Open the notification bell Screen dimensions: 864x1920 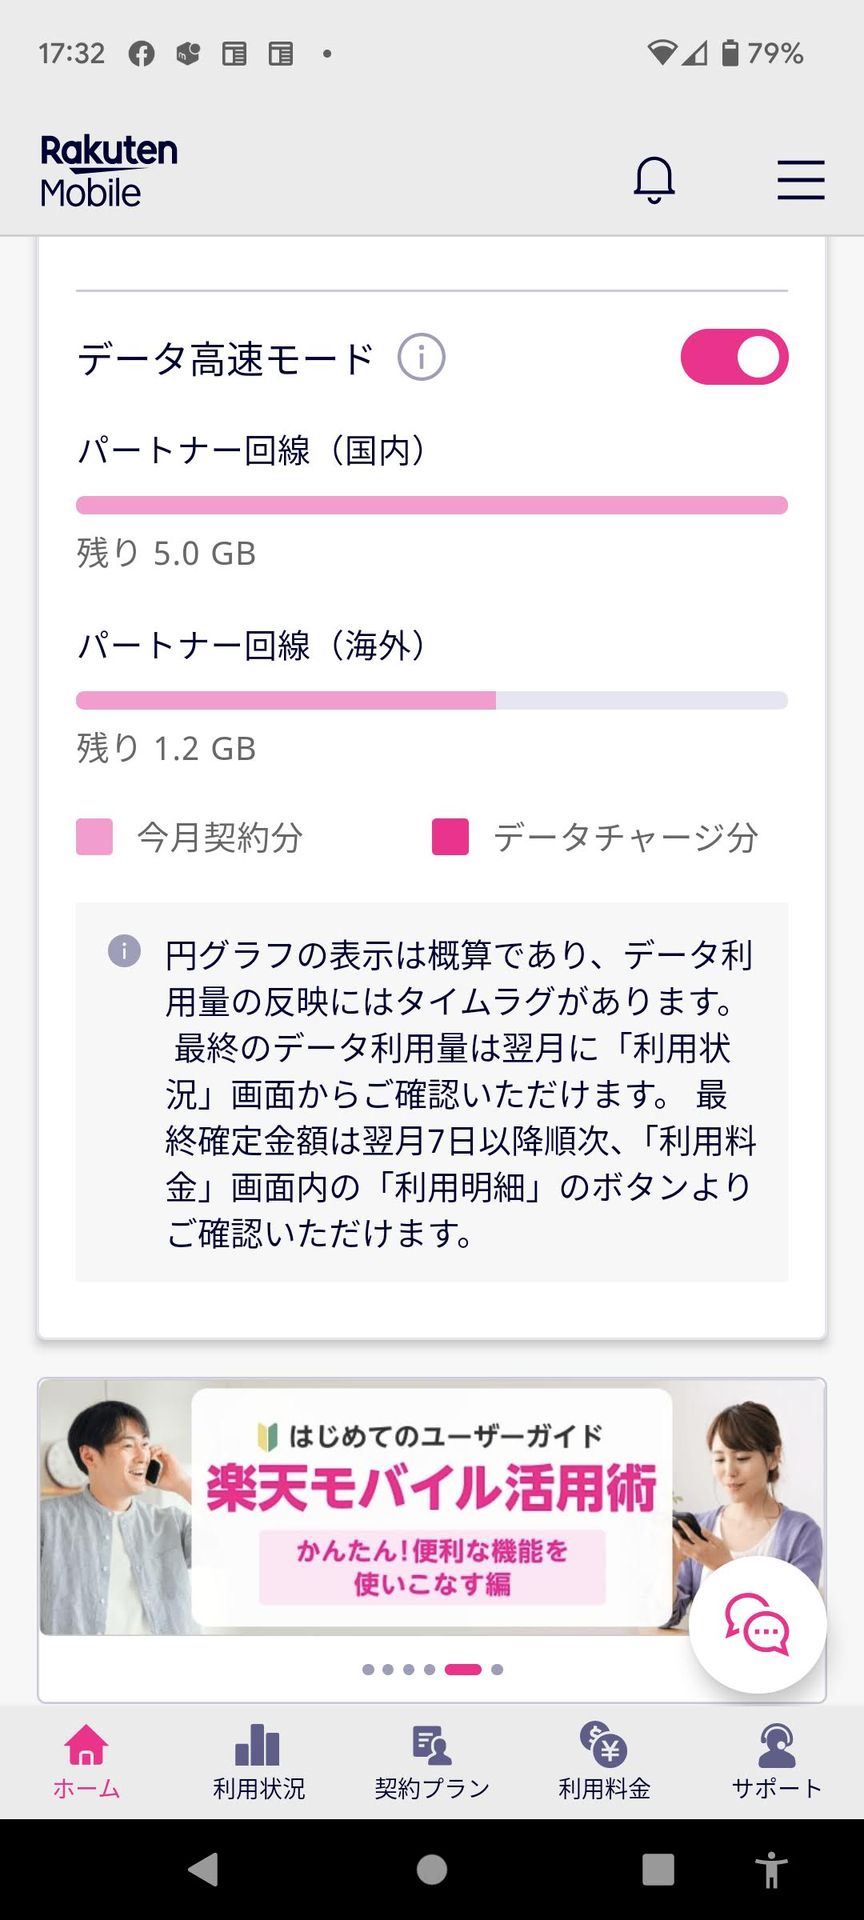click(x=656, y=180)
